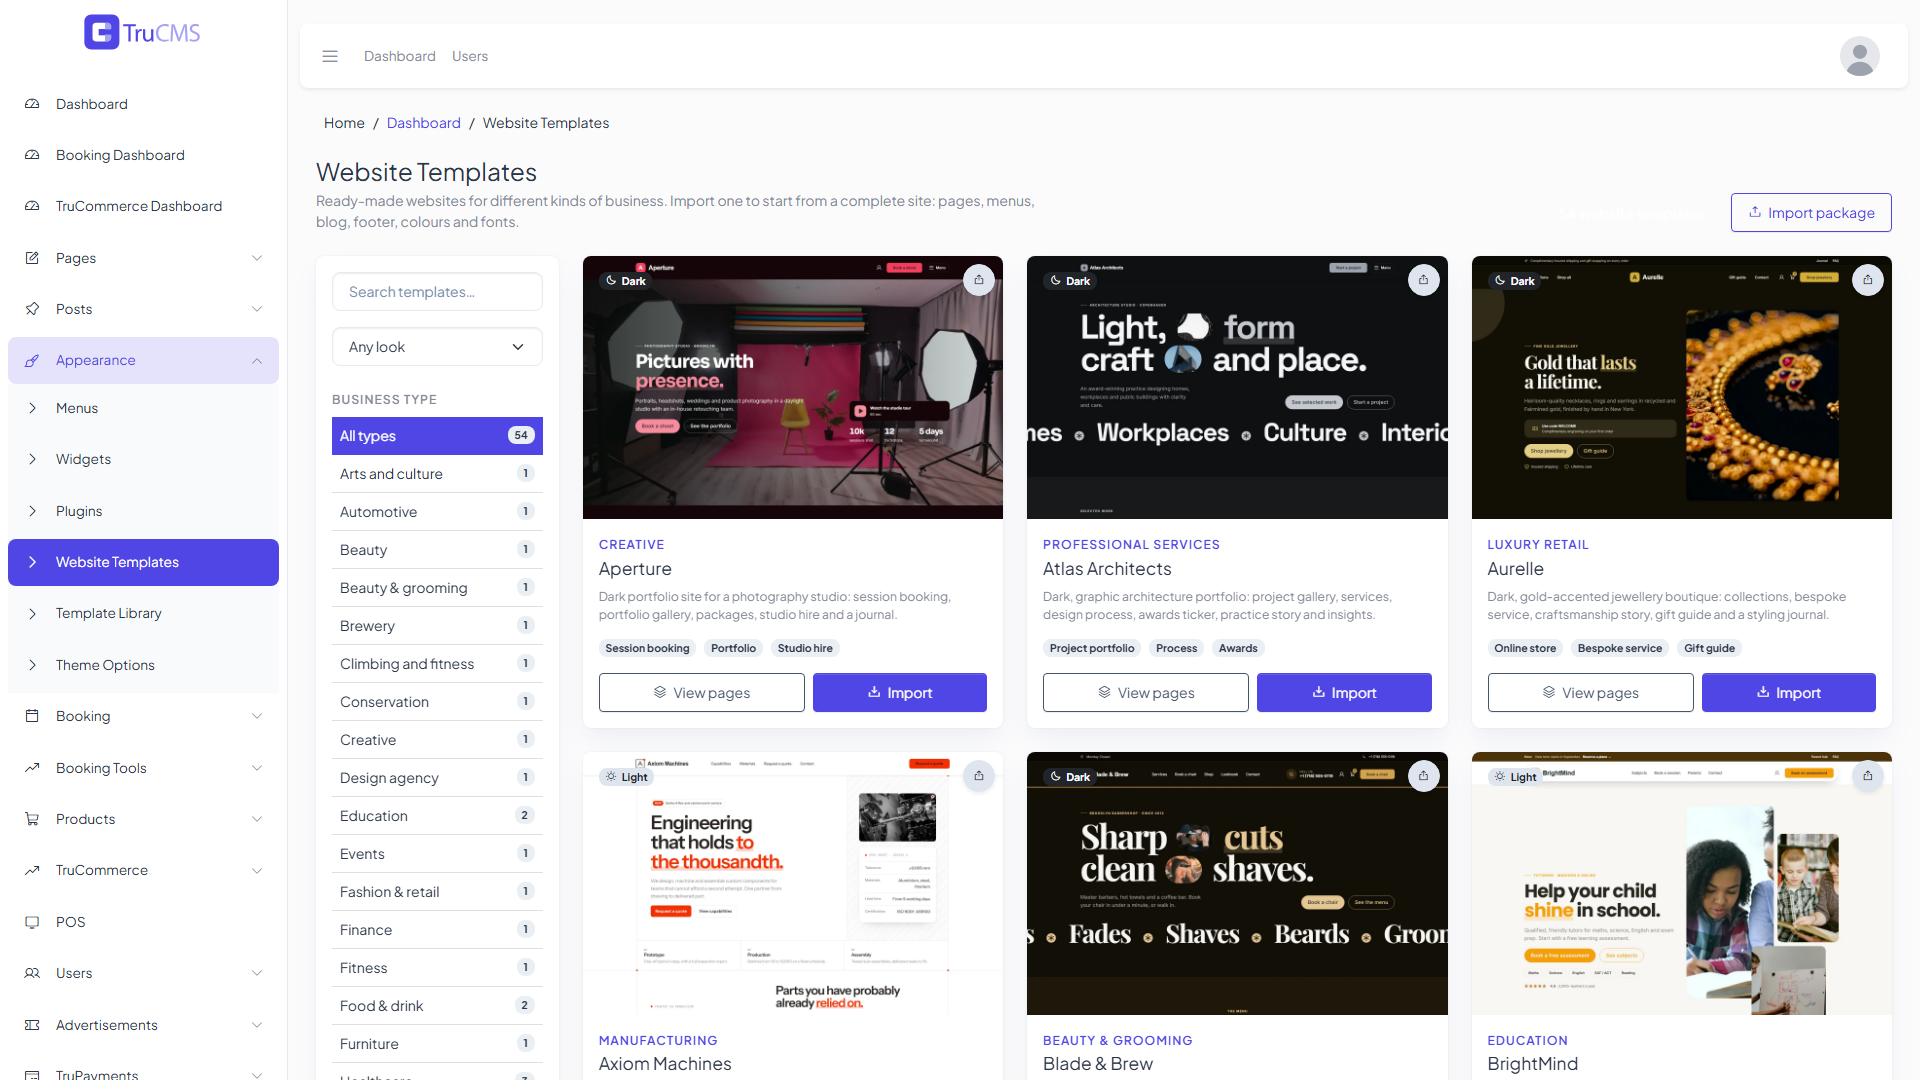Click the share icon on Atlas Architects thumbnail

coord(1423,280)
